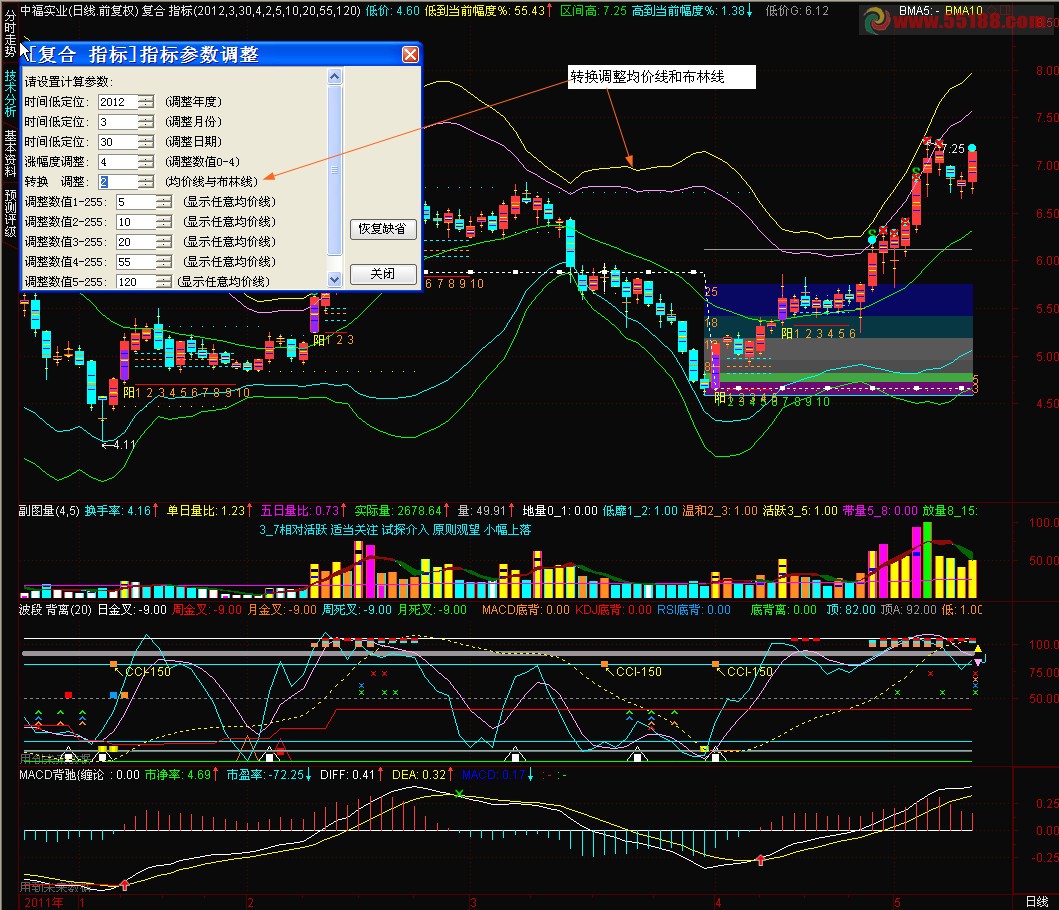
Task: Click the spinner beside the month value 3
Action: click(147, 122)
